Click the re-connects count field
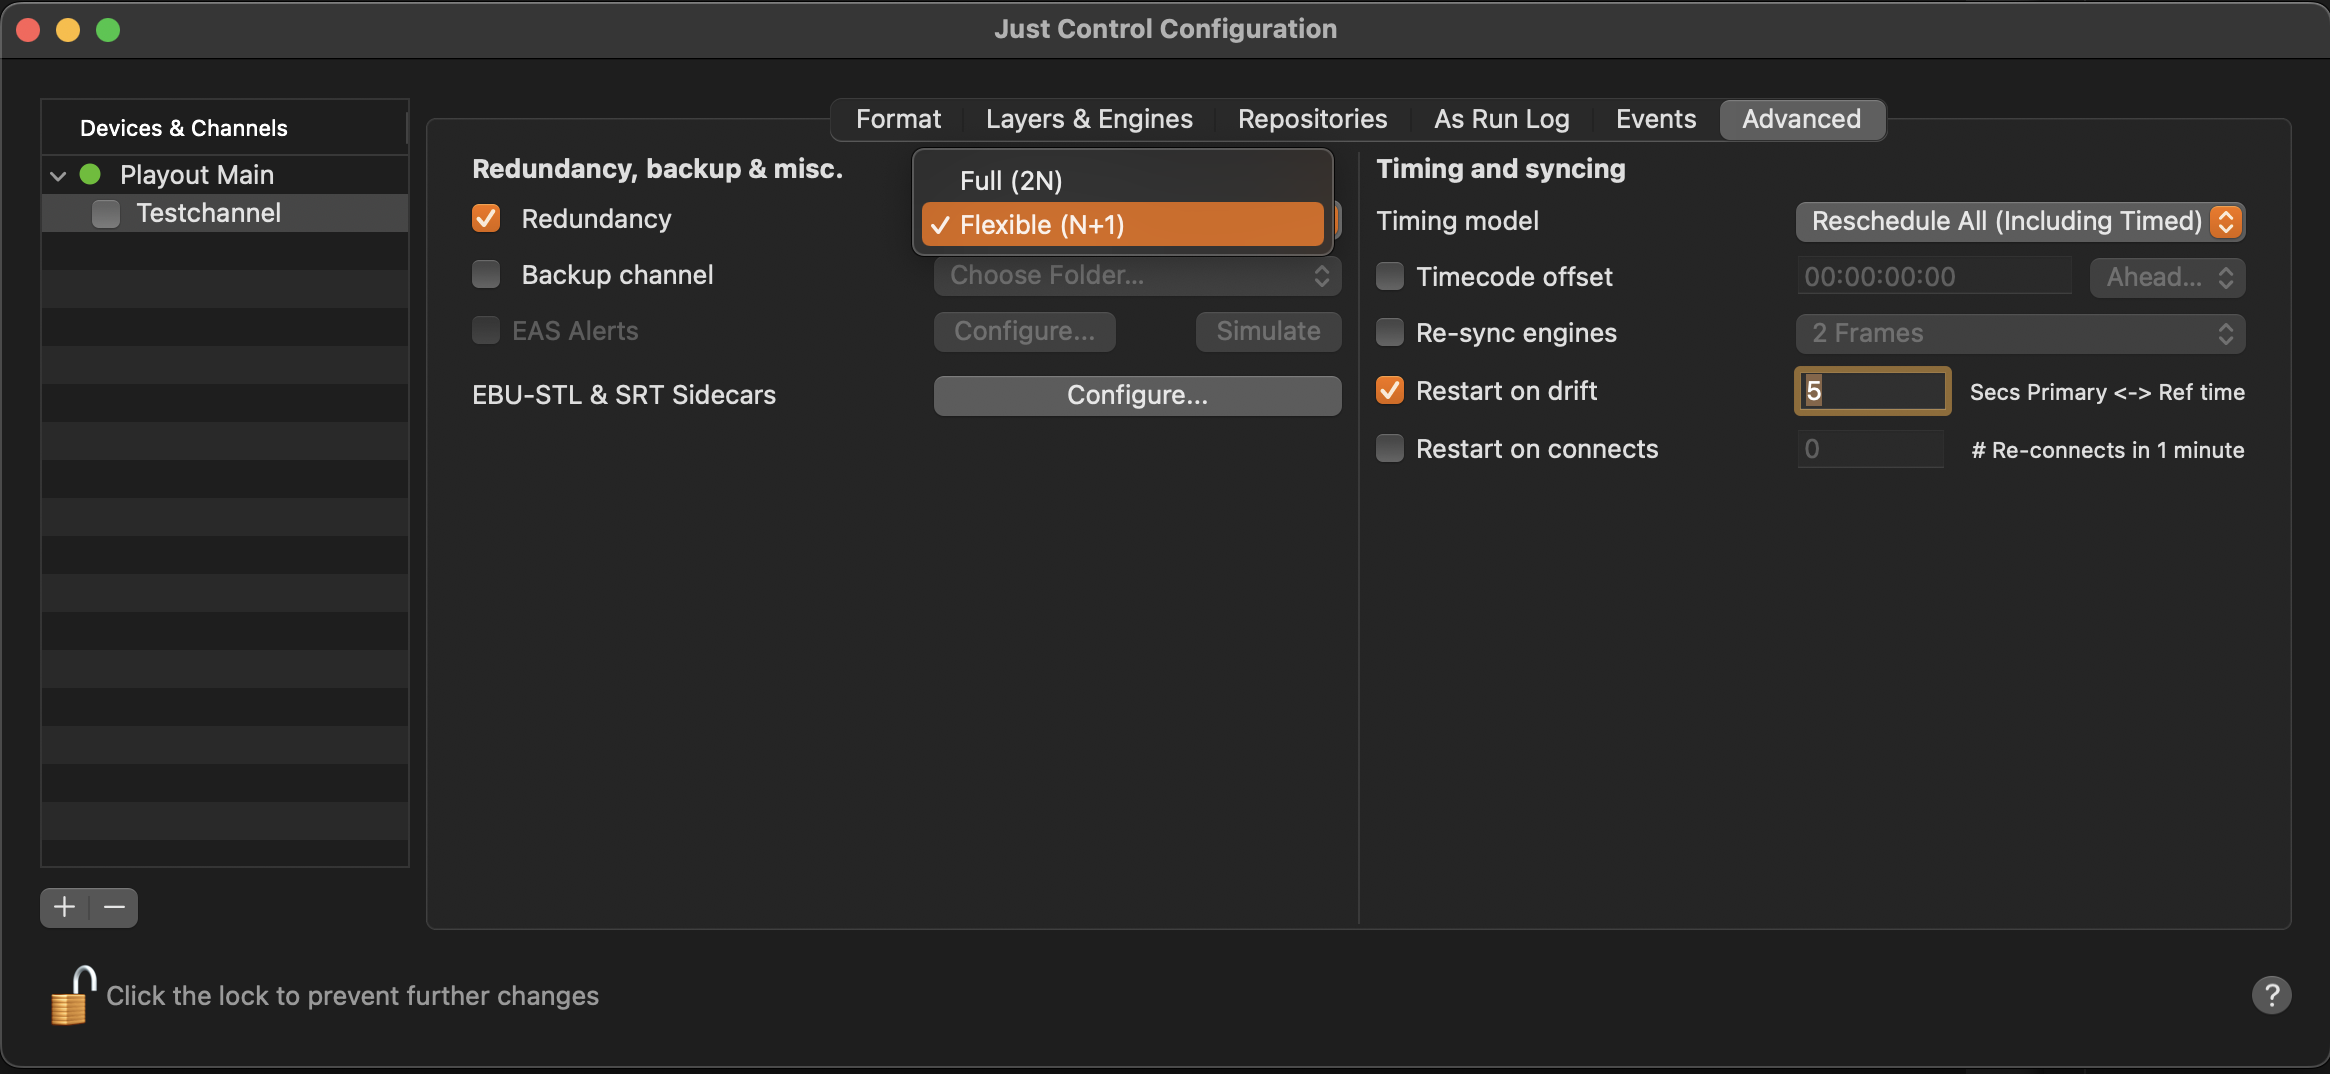Screen dimensions: 2330x1074 (1870, 449)
